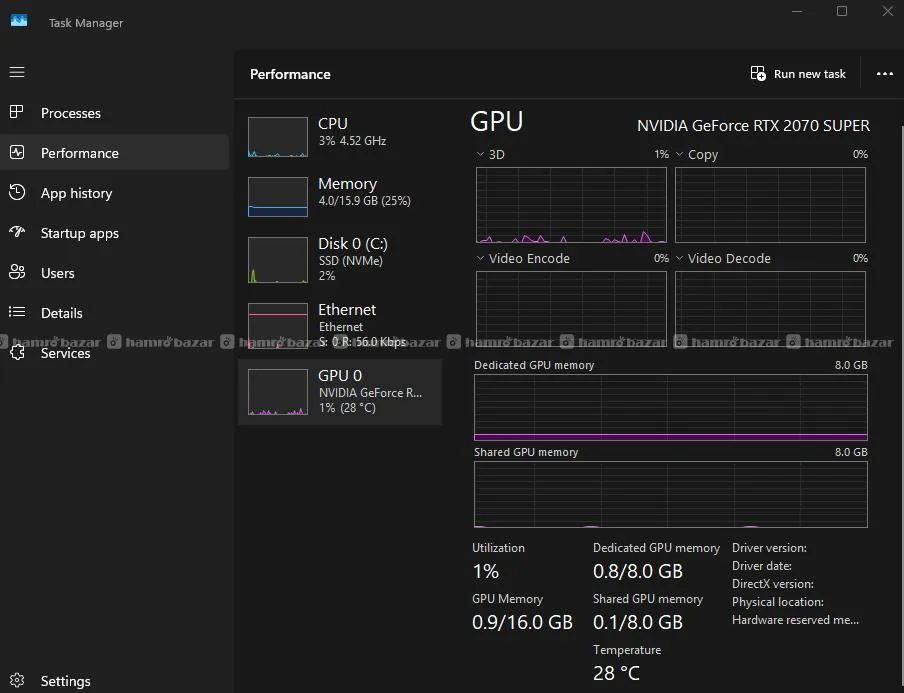This screenshot has width=904, height=693.
Task: Click the Dedicated GPU memory usage graph
Action: (671, 408)
